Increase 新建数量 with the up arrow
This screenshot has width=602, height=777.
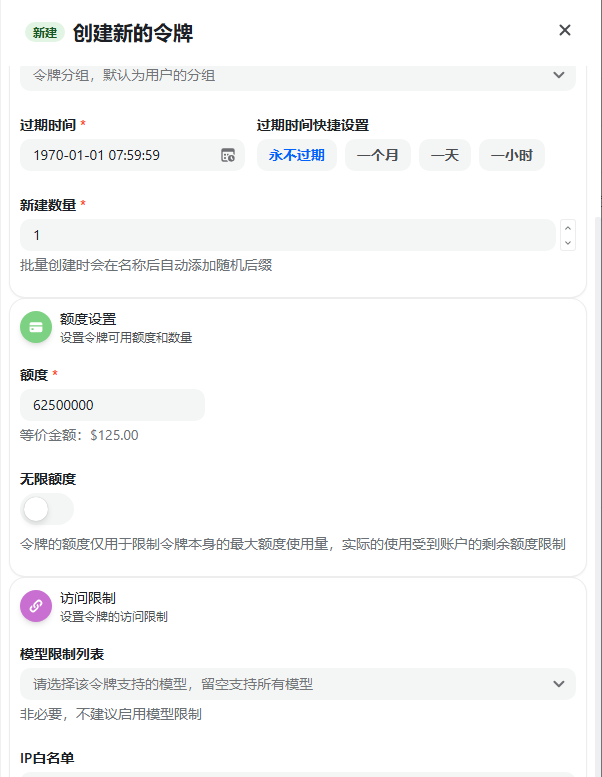point(568,228)
